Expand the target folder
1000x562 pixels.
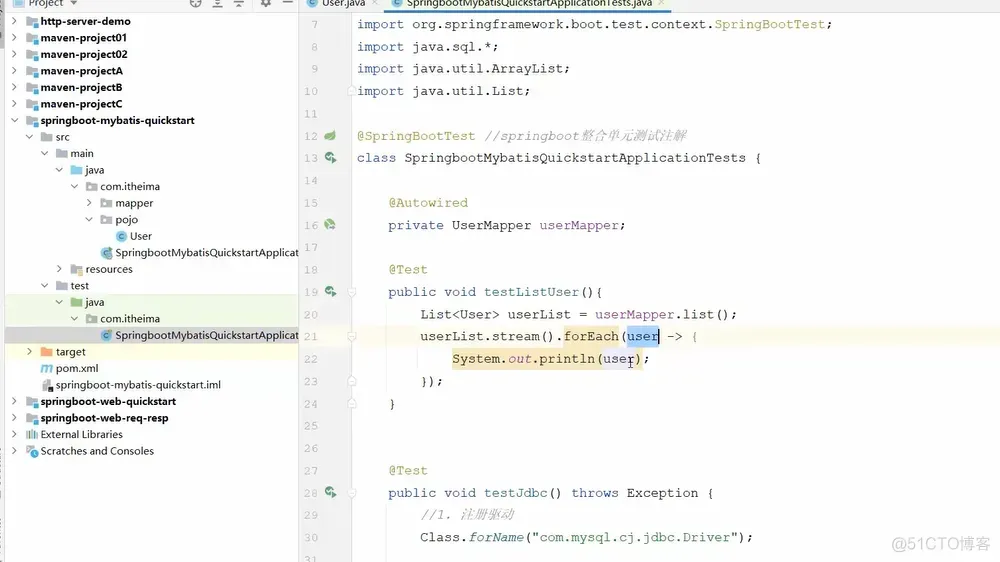(29, 351)
